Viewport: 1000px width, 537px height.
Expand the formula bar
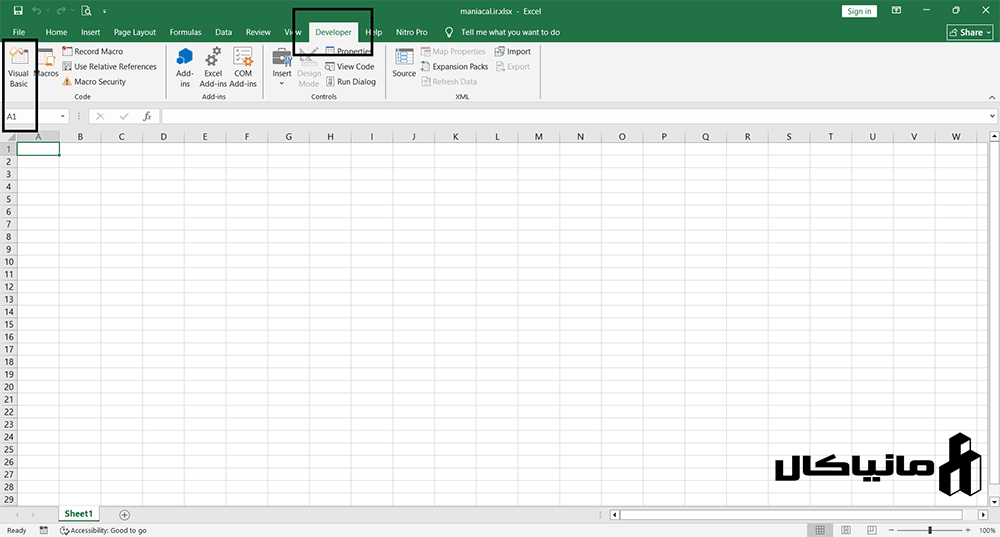point(992,117)
